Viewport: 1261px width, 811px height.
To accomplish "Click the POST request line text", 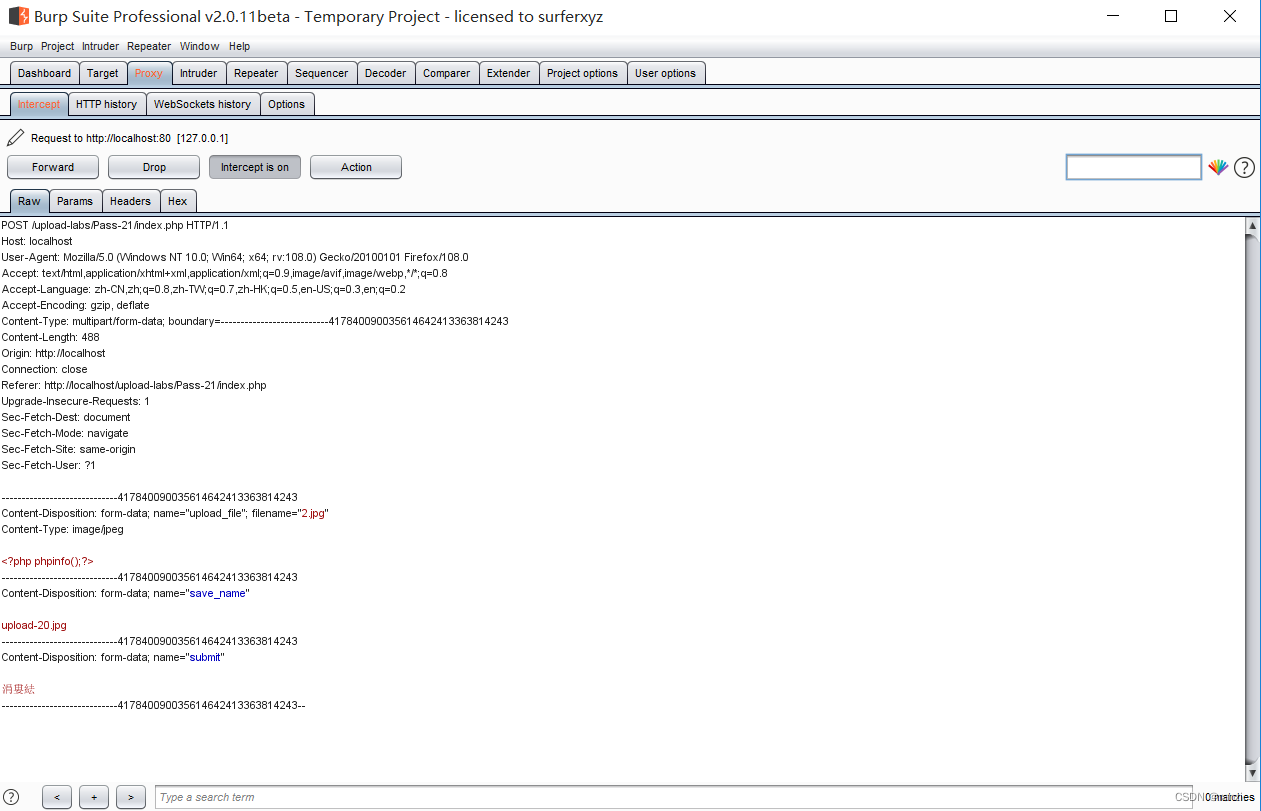I will coord(115,225).
